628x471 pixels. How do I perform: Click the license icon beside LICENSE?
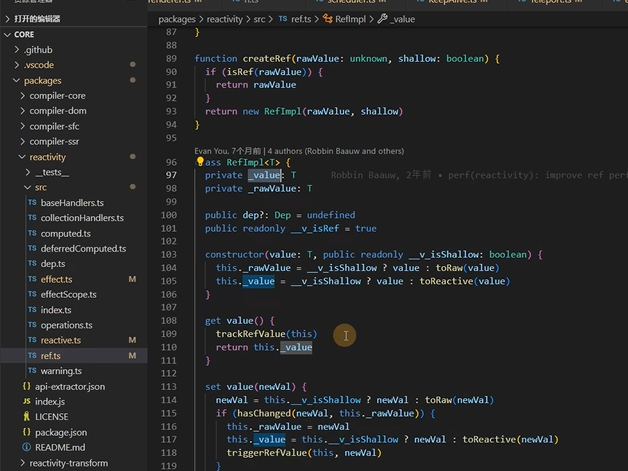pos(26,417)
